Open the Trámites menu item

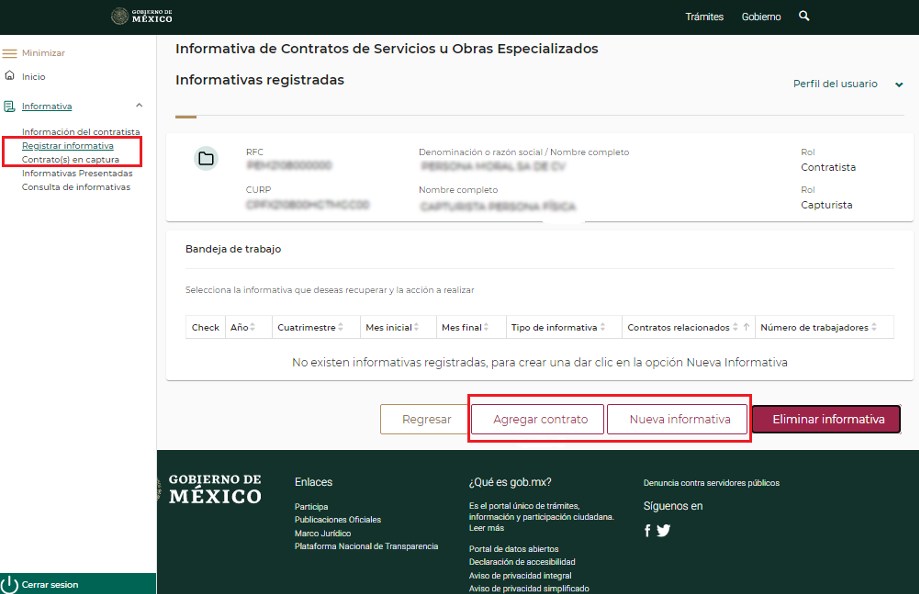[x=705, y=16]
